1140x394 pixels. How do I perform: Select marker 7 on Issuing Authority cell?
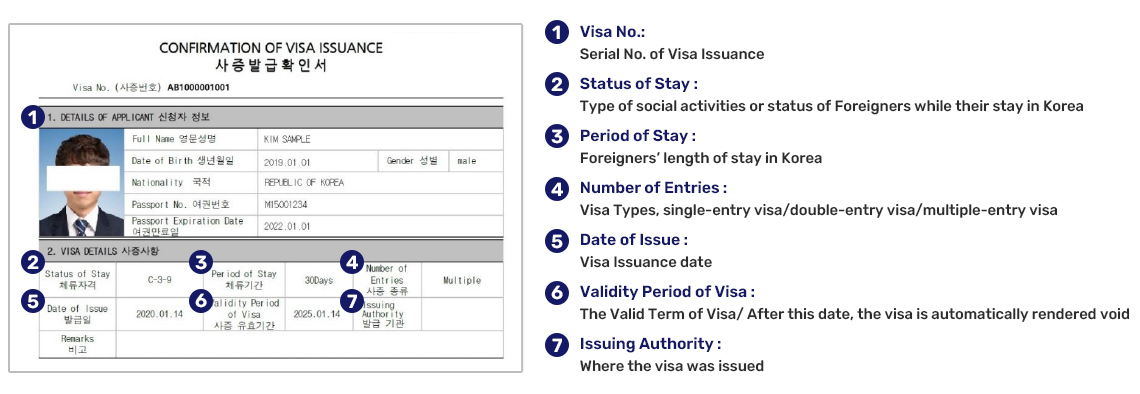coord(353,300)
